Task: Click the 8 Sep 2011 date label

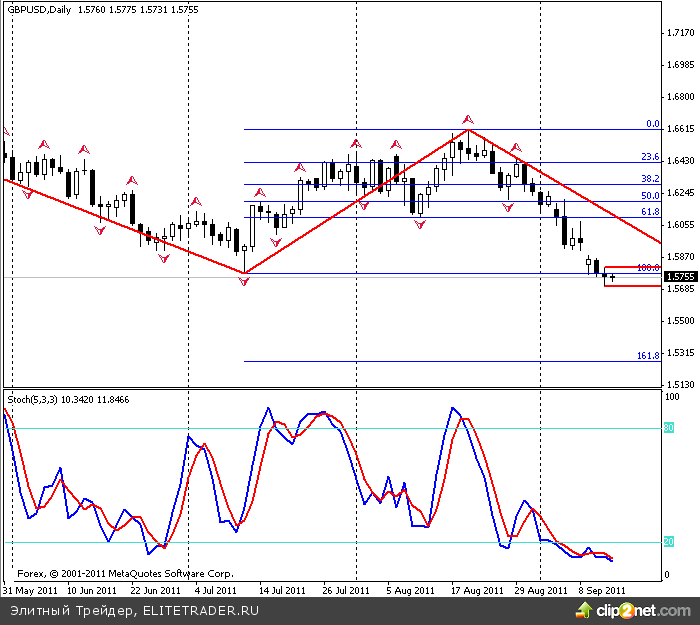Action: point(602,590)
